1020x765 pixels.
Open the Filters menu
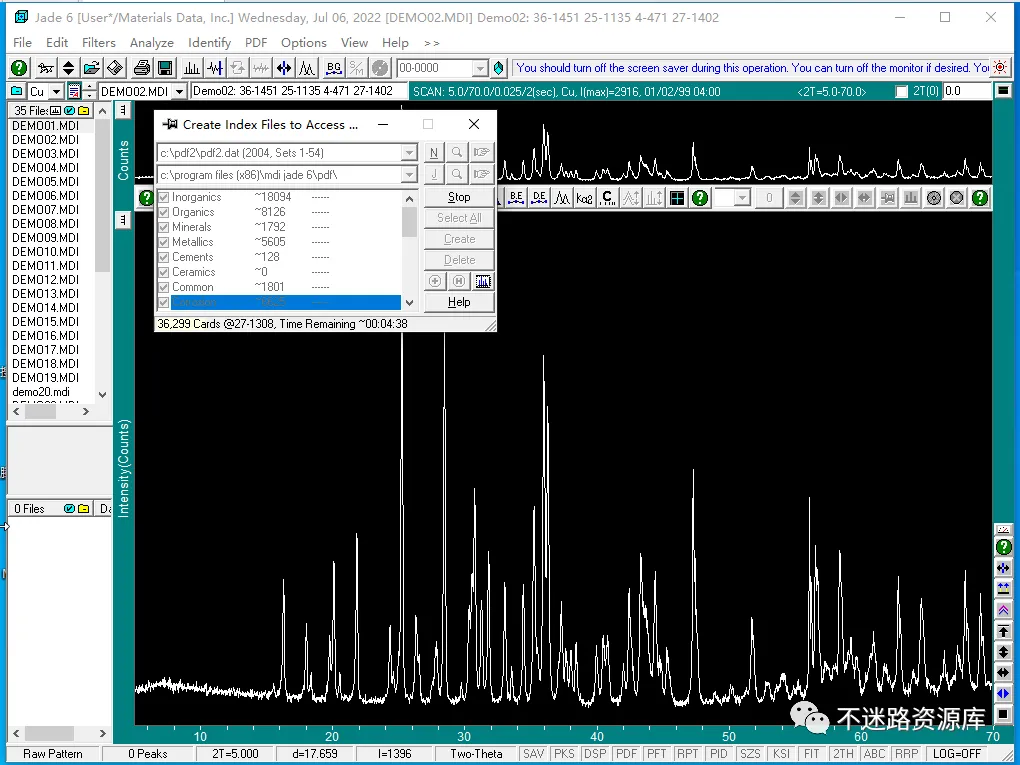(x=99, y=42)
